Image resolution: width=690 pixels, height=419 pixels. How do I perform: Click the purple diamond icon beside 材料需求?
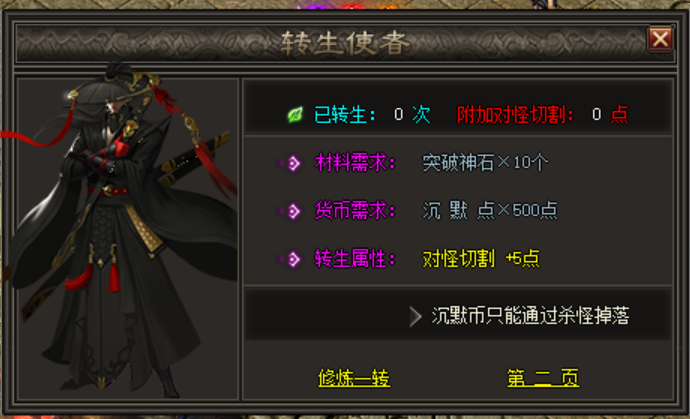[x=294, y=163]
